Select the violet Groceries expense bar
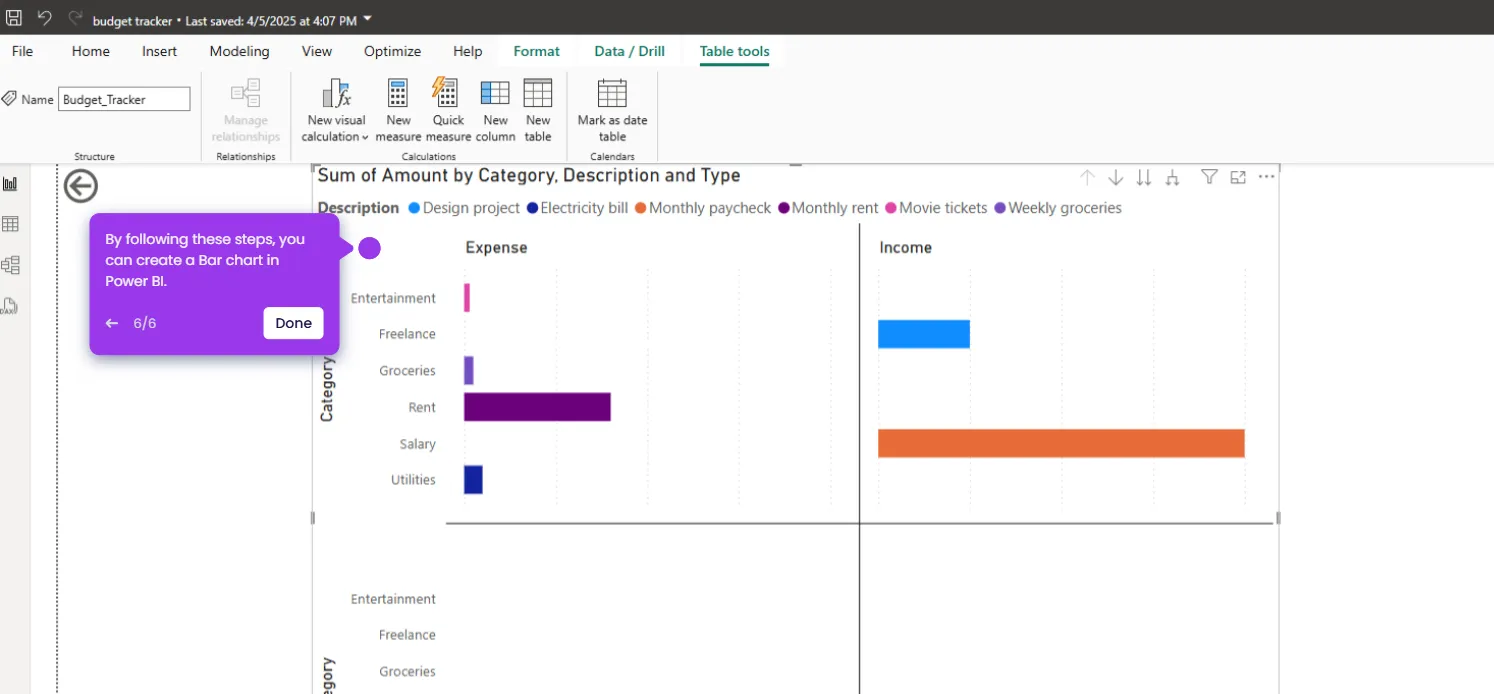The width and height of the screenshot is (1494, 694). (x=469, y=370)
